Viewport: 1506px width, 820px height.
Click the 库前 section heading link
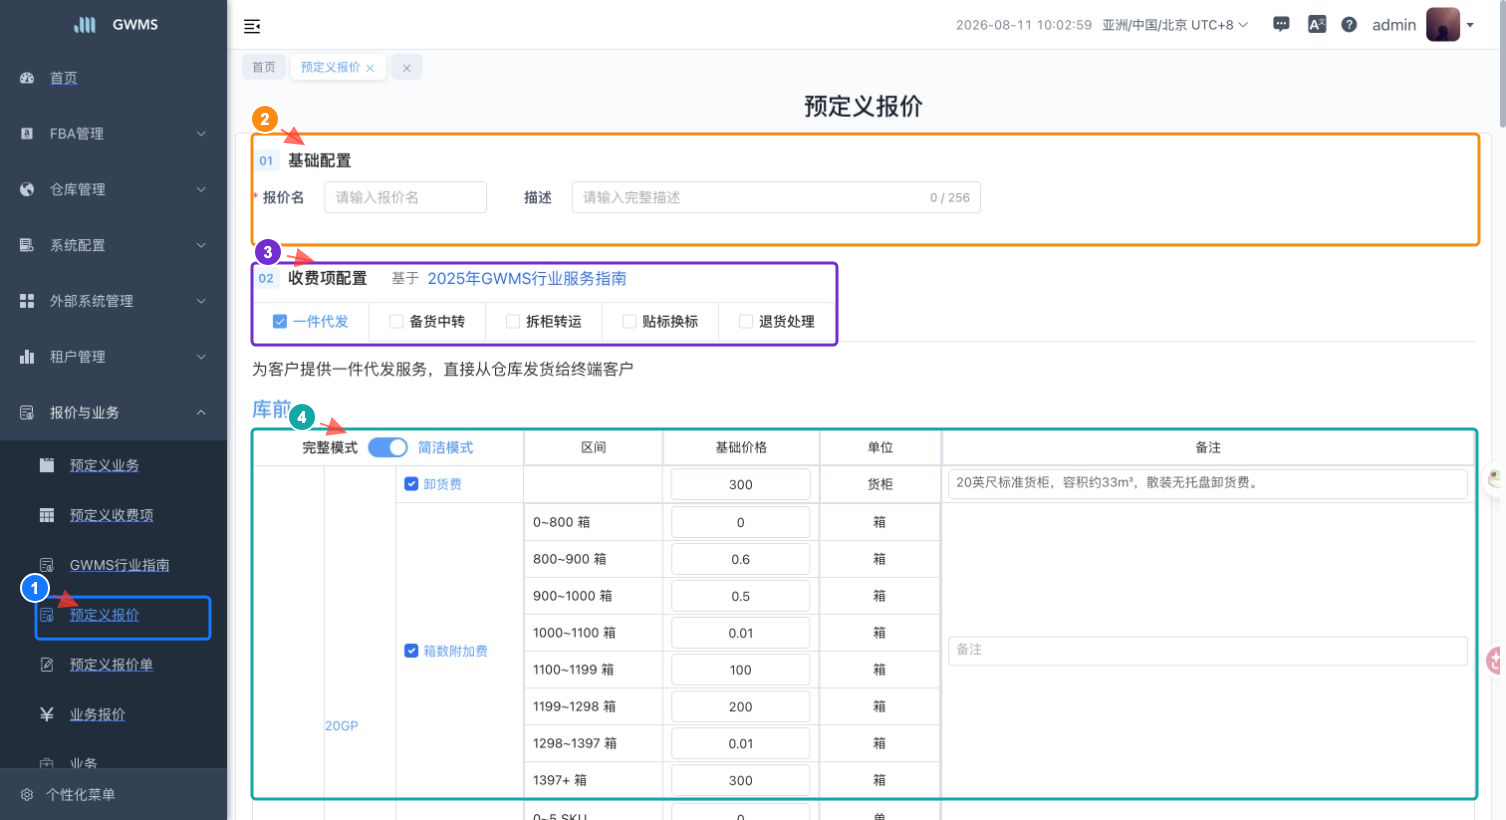(x=271, y=409)
